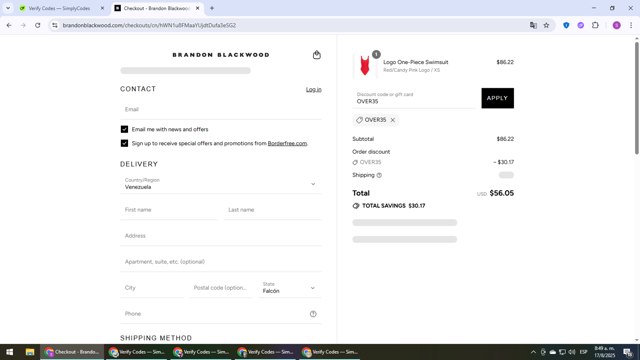Click the translate page icon
Screen dimensions: 640x360
click(x=533, y=25)
